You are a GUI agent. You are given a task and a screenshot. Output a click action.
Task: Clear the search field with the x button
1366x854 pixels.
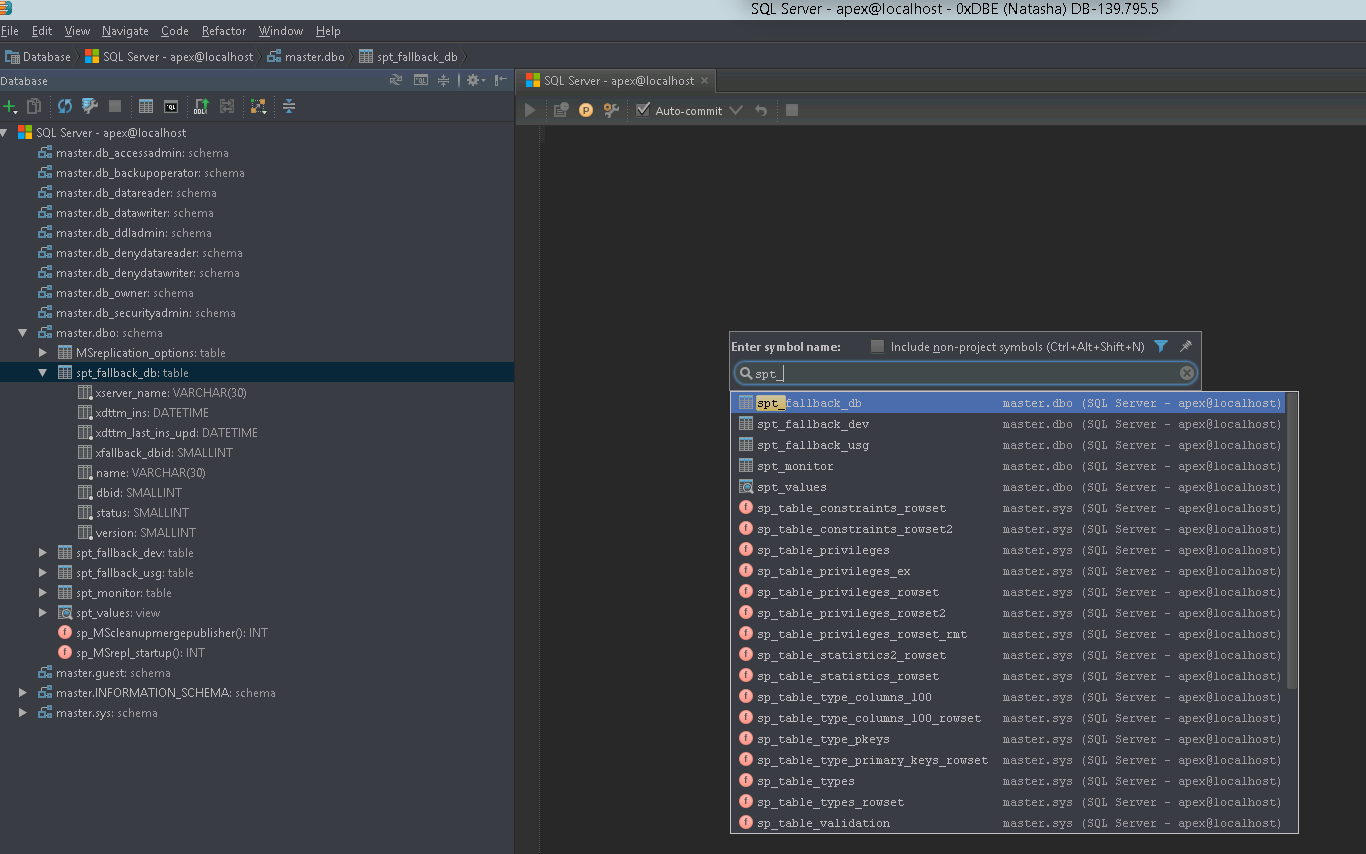[x=1186, y=372]
